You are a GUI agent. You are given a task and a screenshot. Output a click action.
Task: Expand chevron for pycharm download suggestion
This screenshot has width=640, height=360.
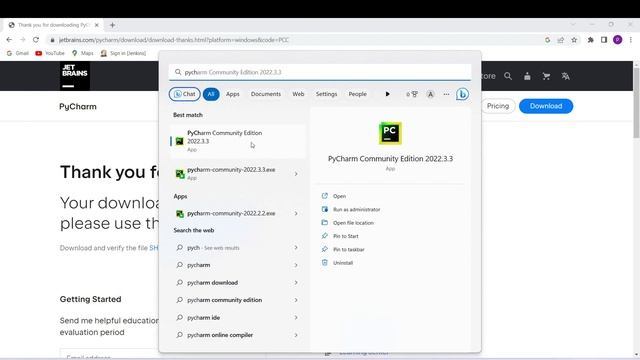pos(296,282)
